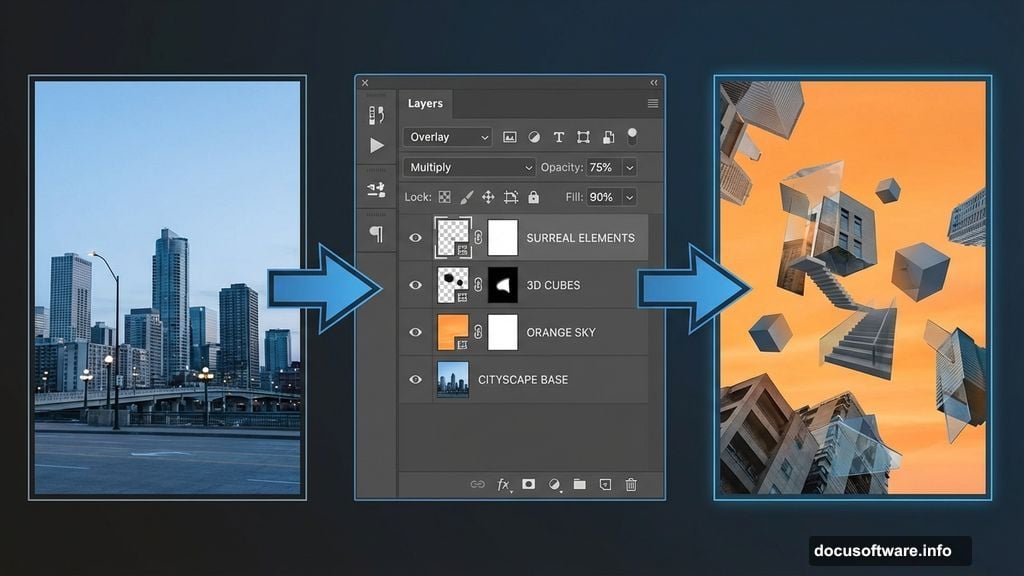Switch to the Layers tab
Image resolution: width=1024 pixels, height=576 pixels.
(426, 103)
